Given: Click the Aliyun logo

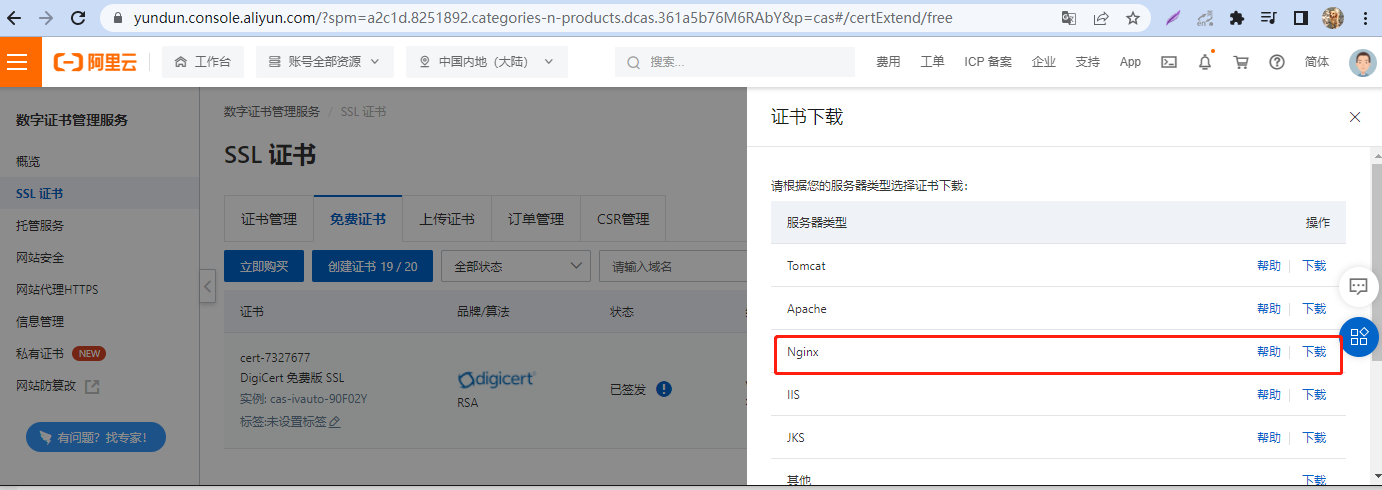Looking at the screenshot, I should click(96, 62).
